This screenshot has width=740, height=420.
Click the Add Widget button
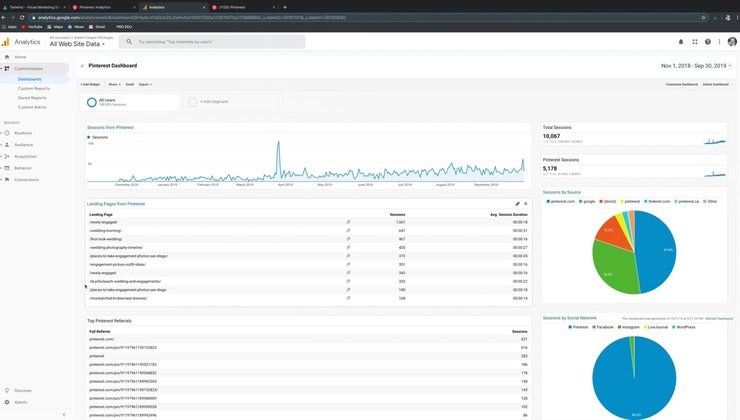click(90, 84)
